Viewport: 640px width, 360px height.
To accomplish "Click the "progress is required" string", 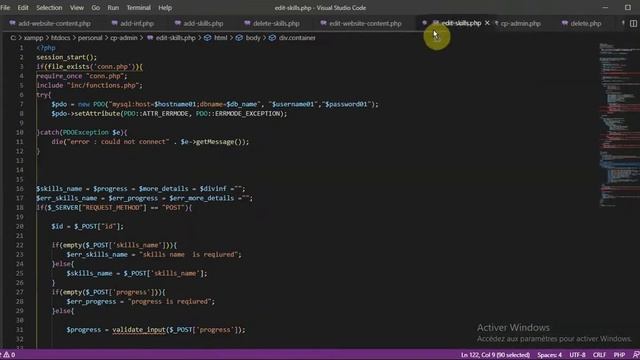I will tap(169, 301).
